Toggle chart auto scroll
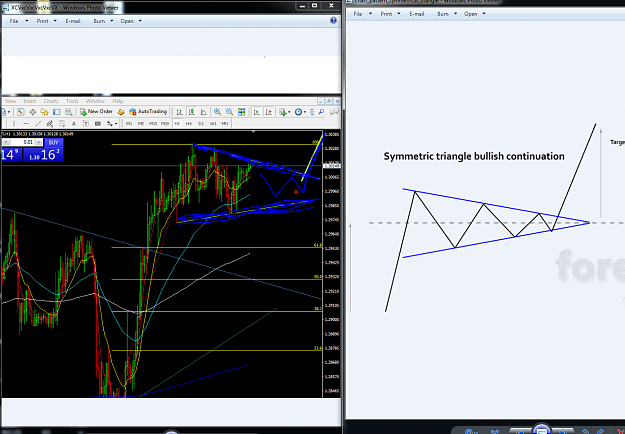625x434 pixels. 257,112
